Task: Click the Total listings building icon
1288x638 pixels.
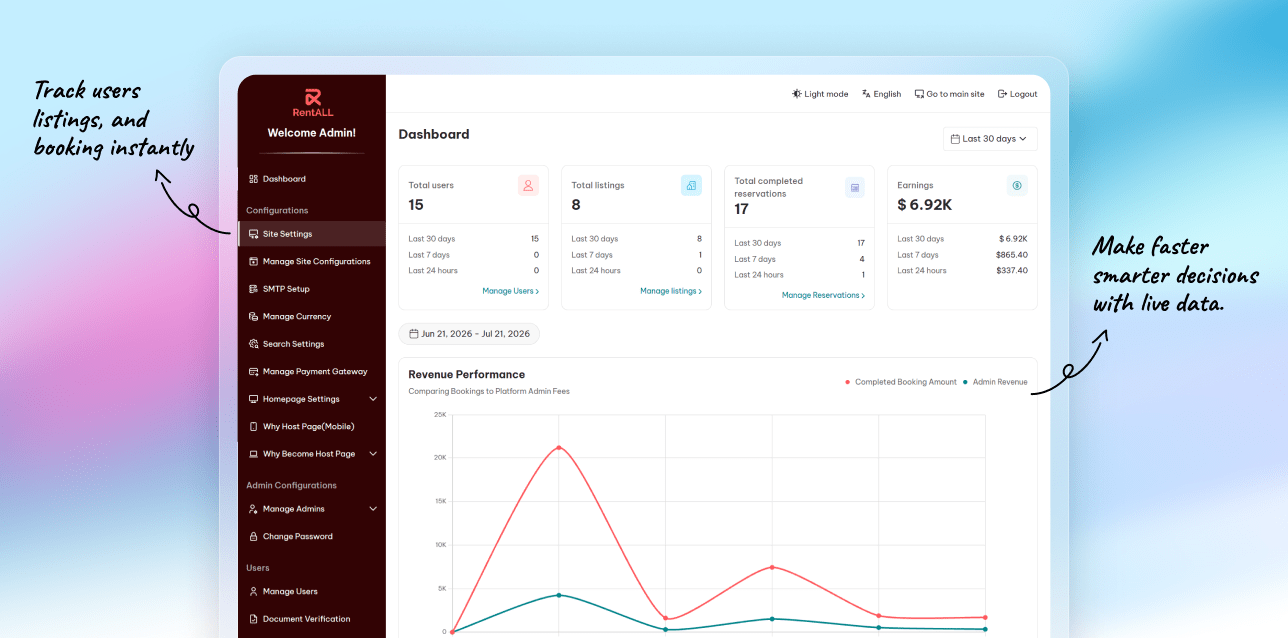Action: (691, 185)
